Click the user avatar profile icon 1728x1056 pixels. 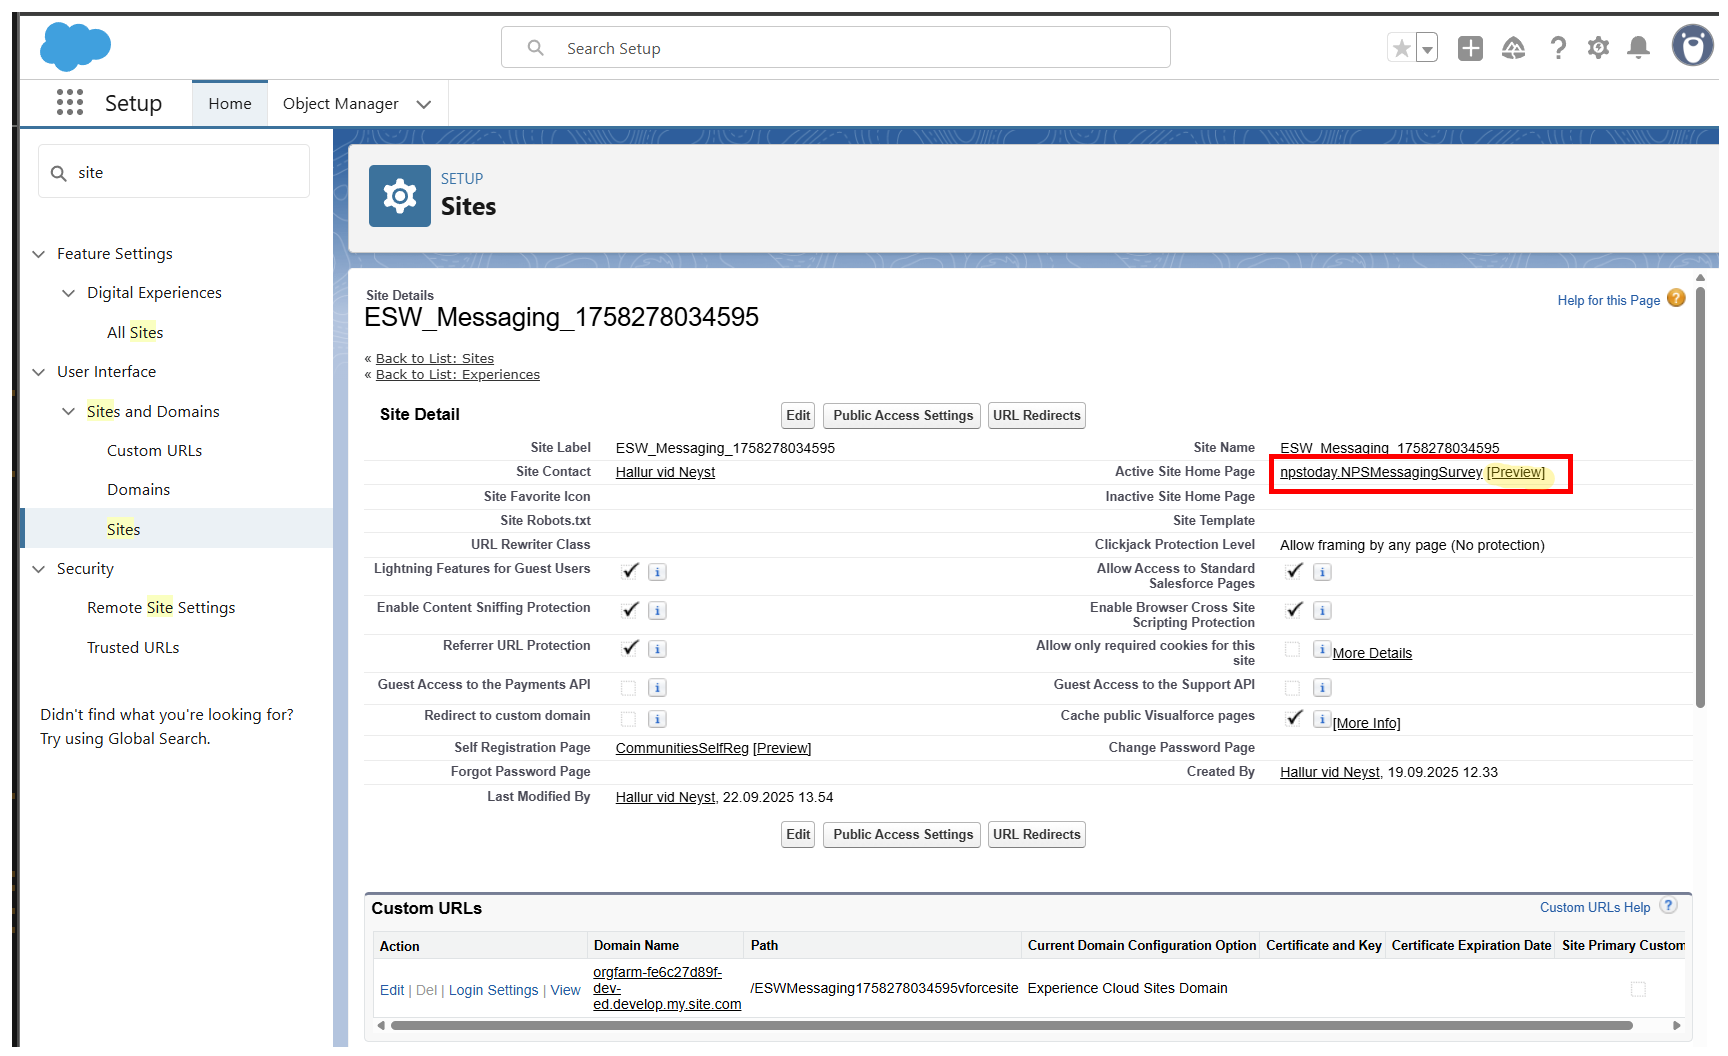coord(1692,46)
